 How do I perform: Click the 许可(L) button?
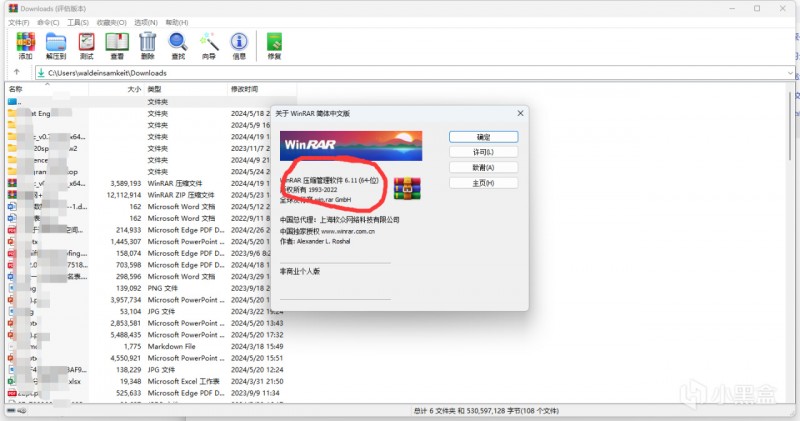(483, 152)
